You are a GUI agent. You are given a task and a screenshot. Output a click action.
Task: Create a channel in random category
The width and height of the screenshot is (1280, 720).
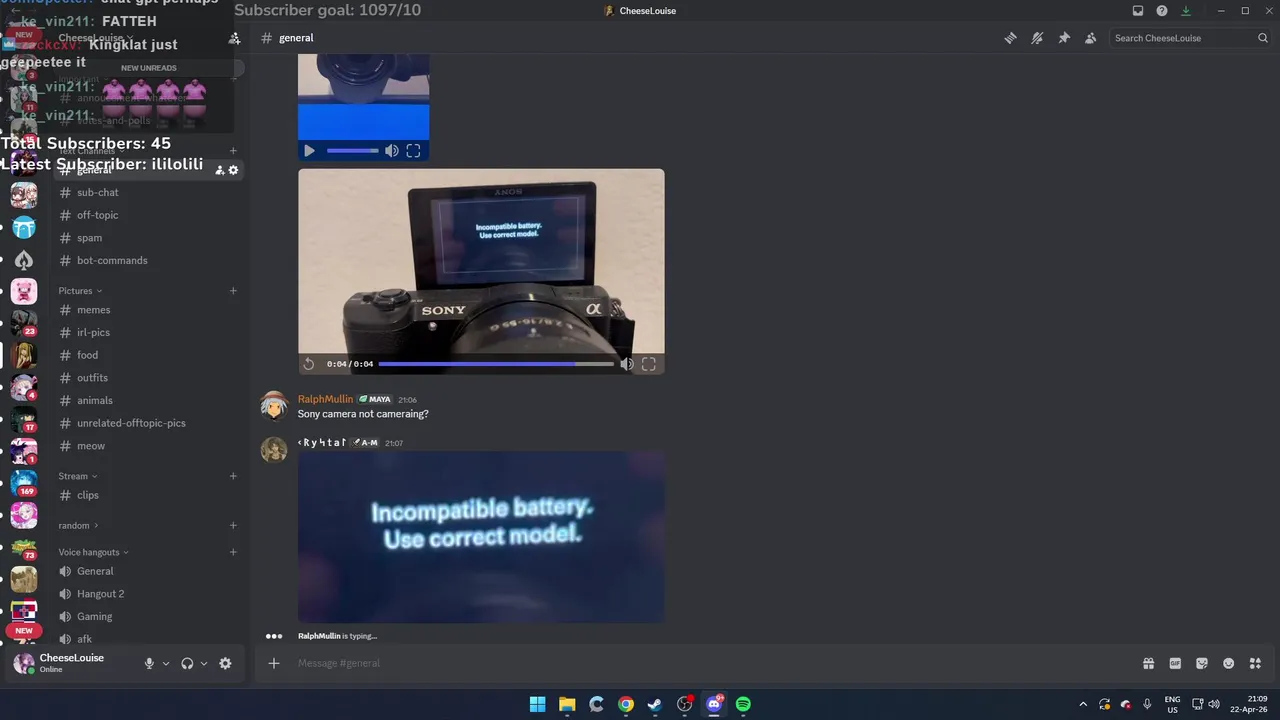233,525
